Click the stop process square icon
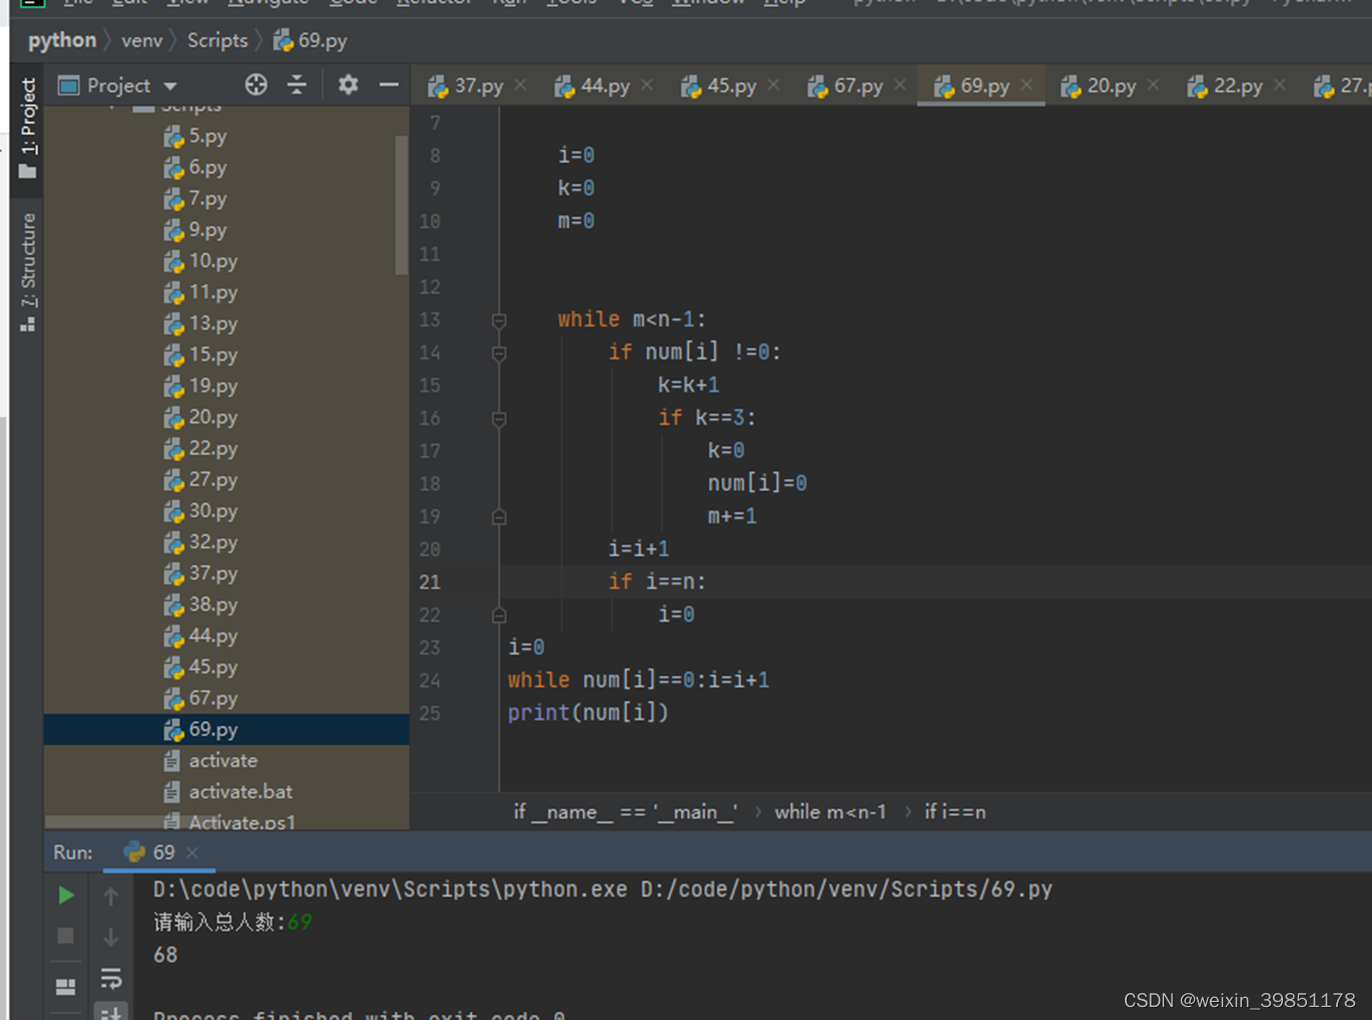The width and height of the screenshot is (1372, 1020). point(66,936)
